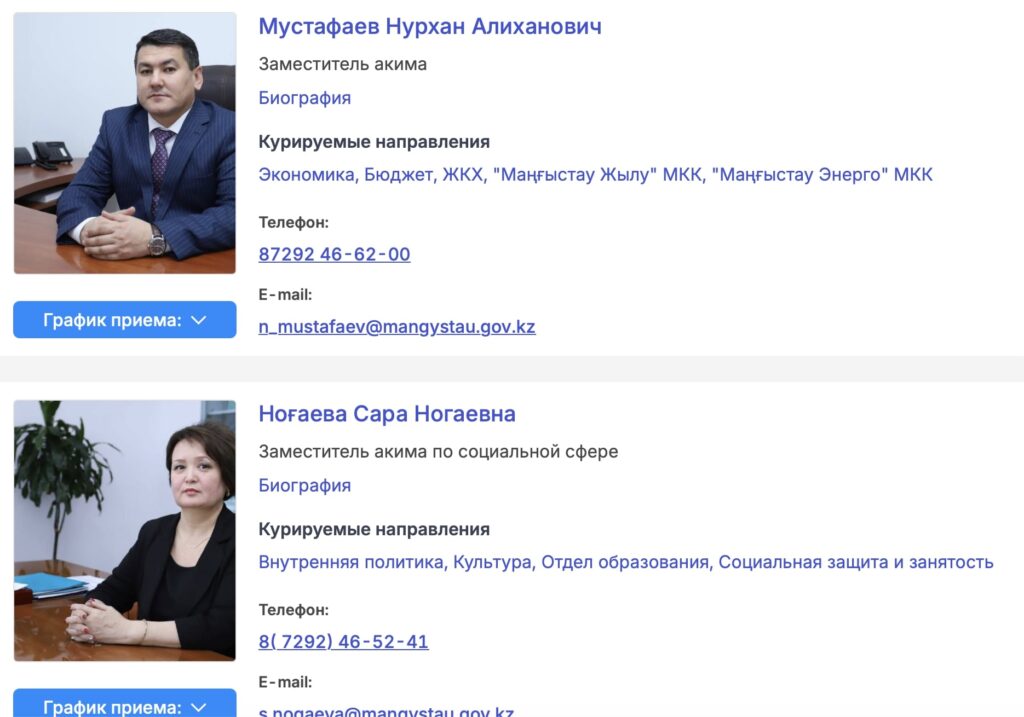The width and height of the screenshot is (1024, 717).
Task: Expand График приема below Мустафаев photo
Action: [x=125, y=320]
